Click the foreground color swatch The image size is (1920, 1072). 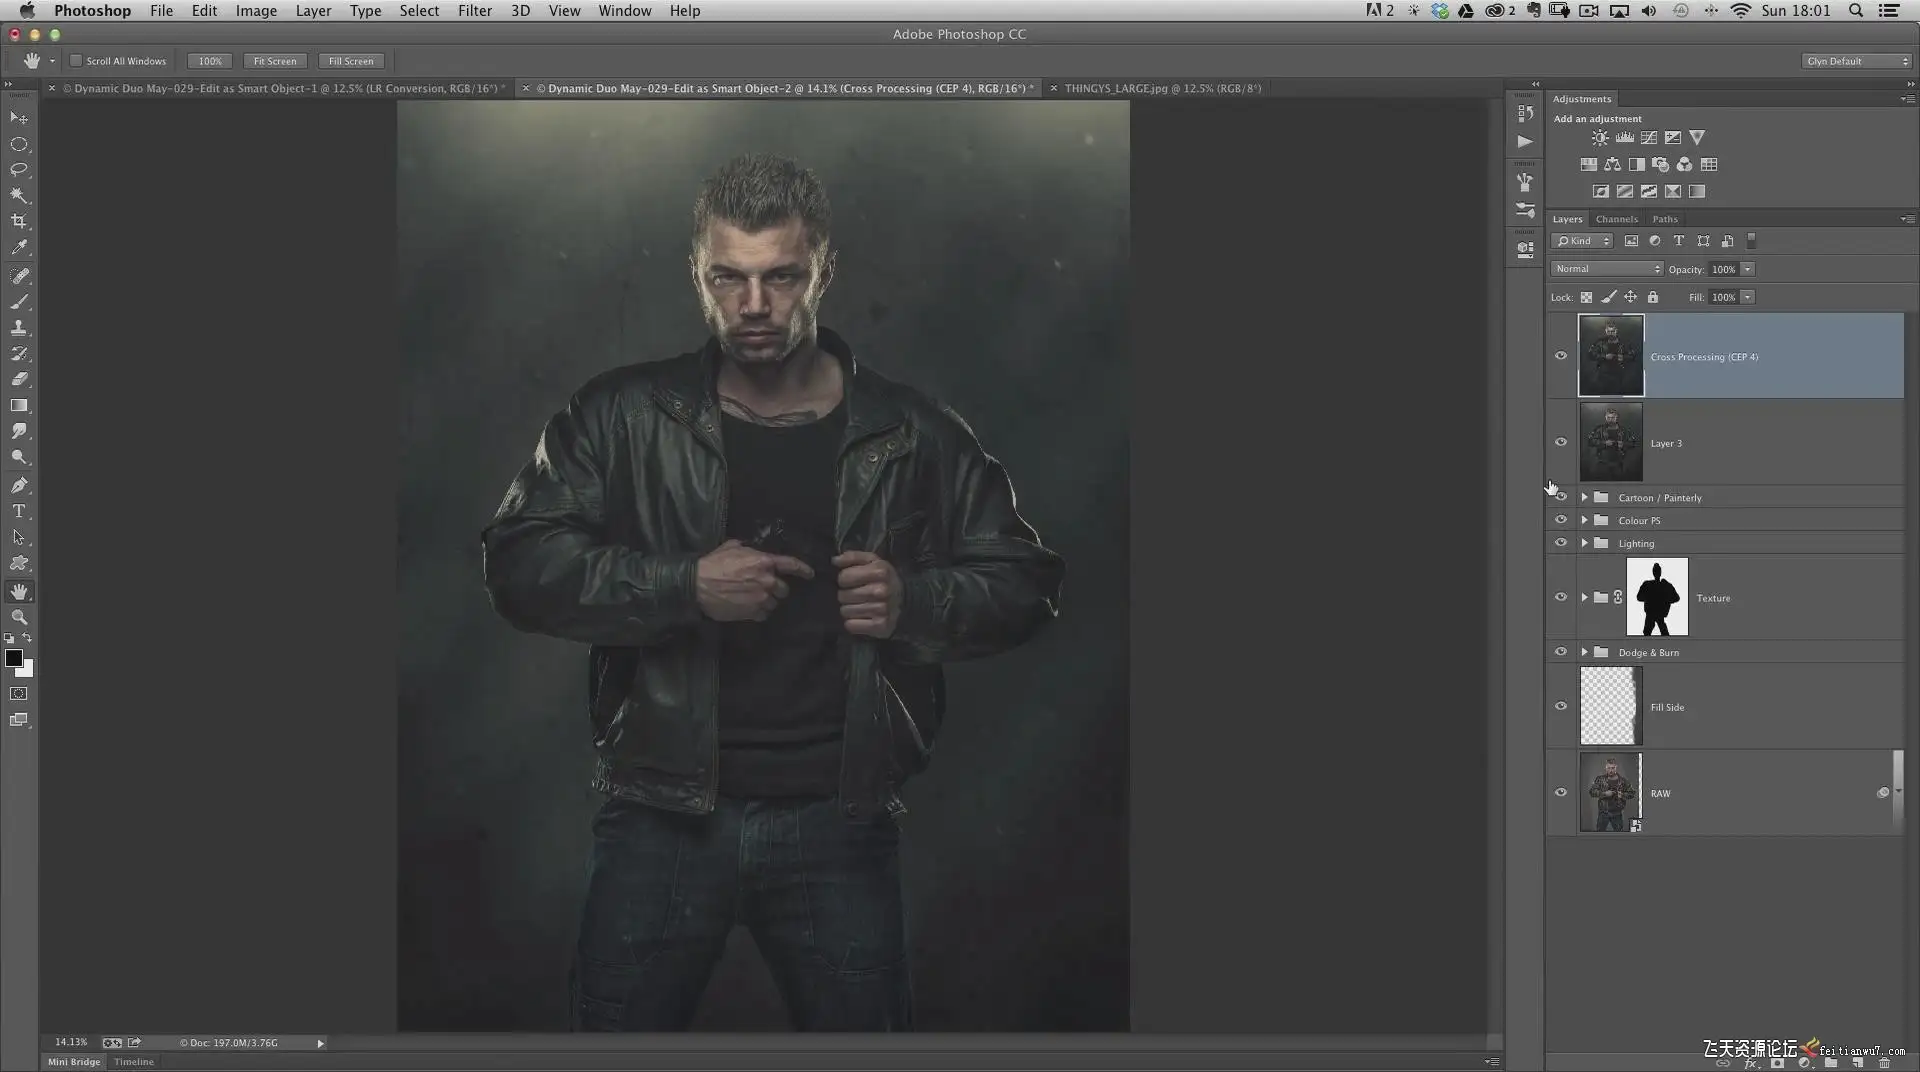click(x=14, y=658)
